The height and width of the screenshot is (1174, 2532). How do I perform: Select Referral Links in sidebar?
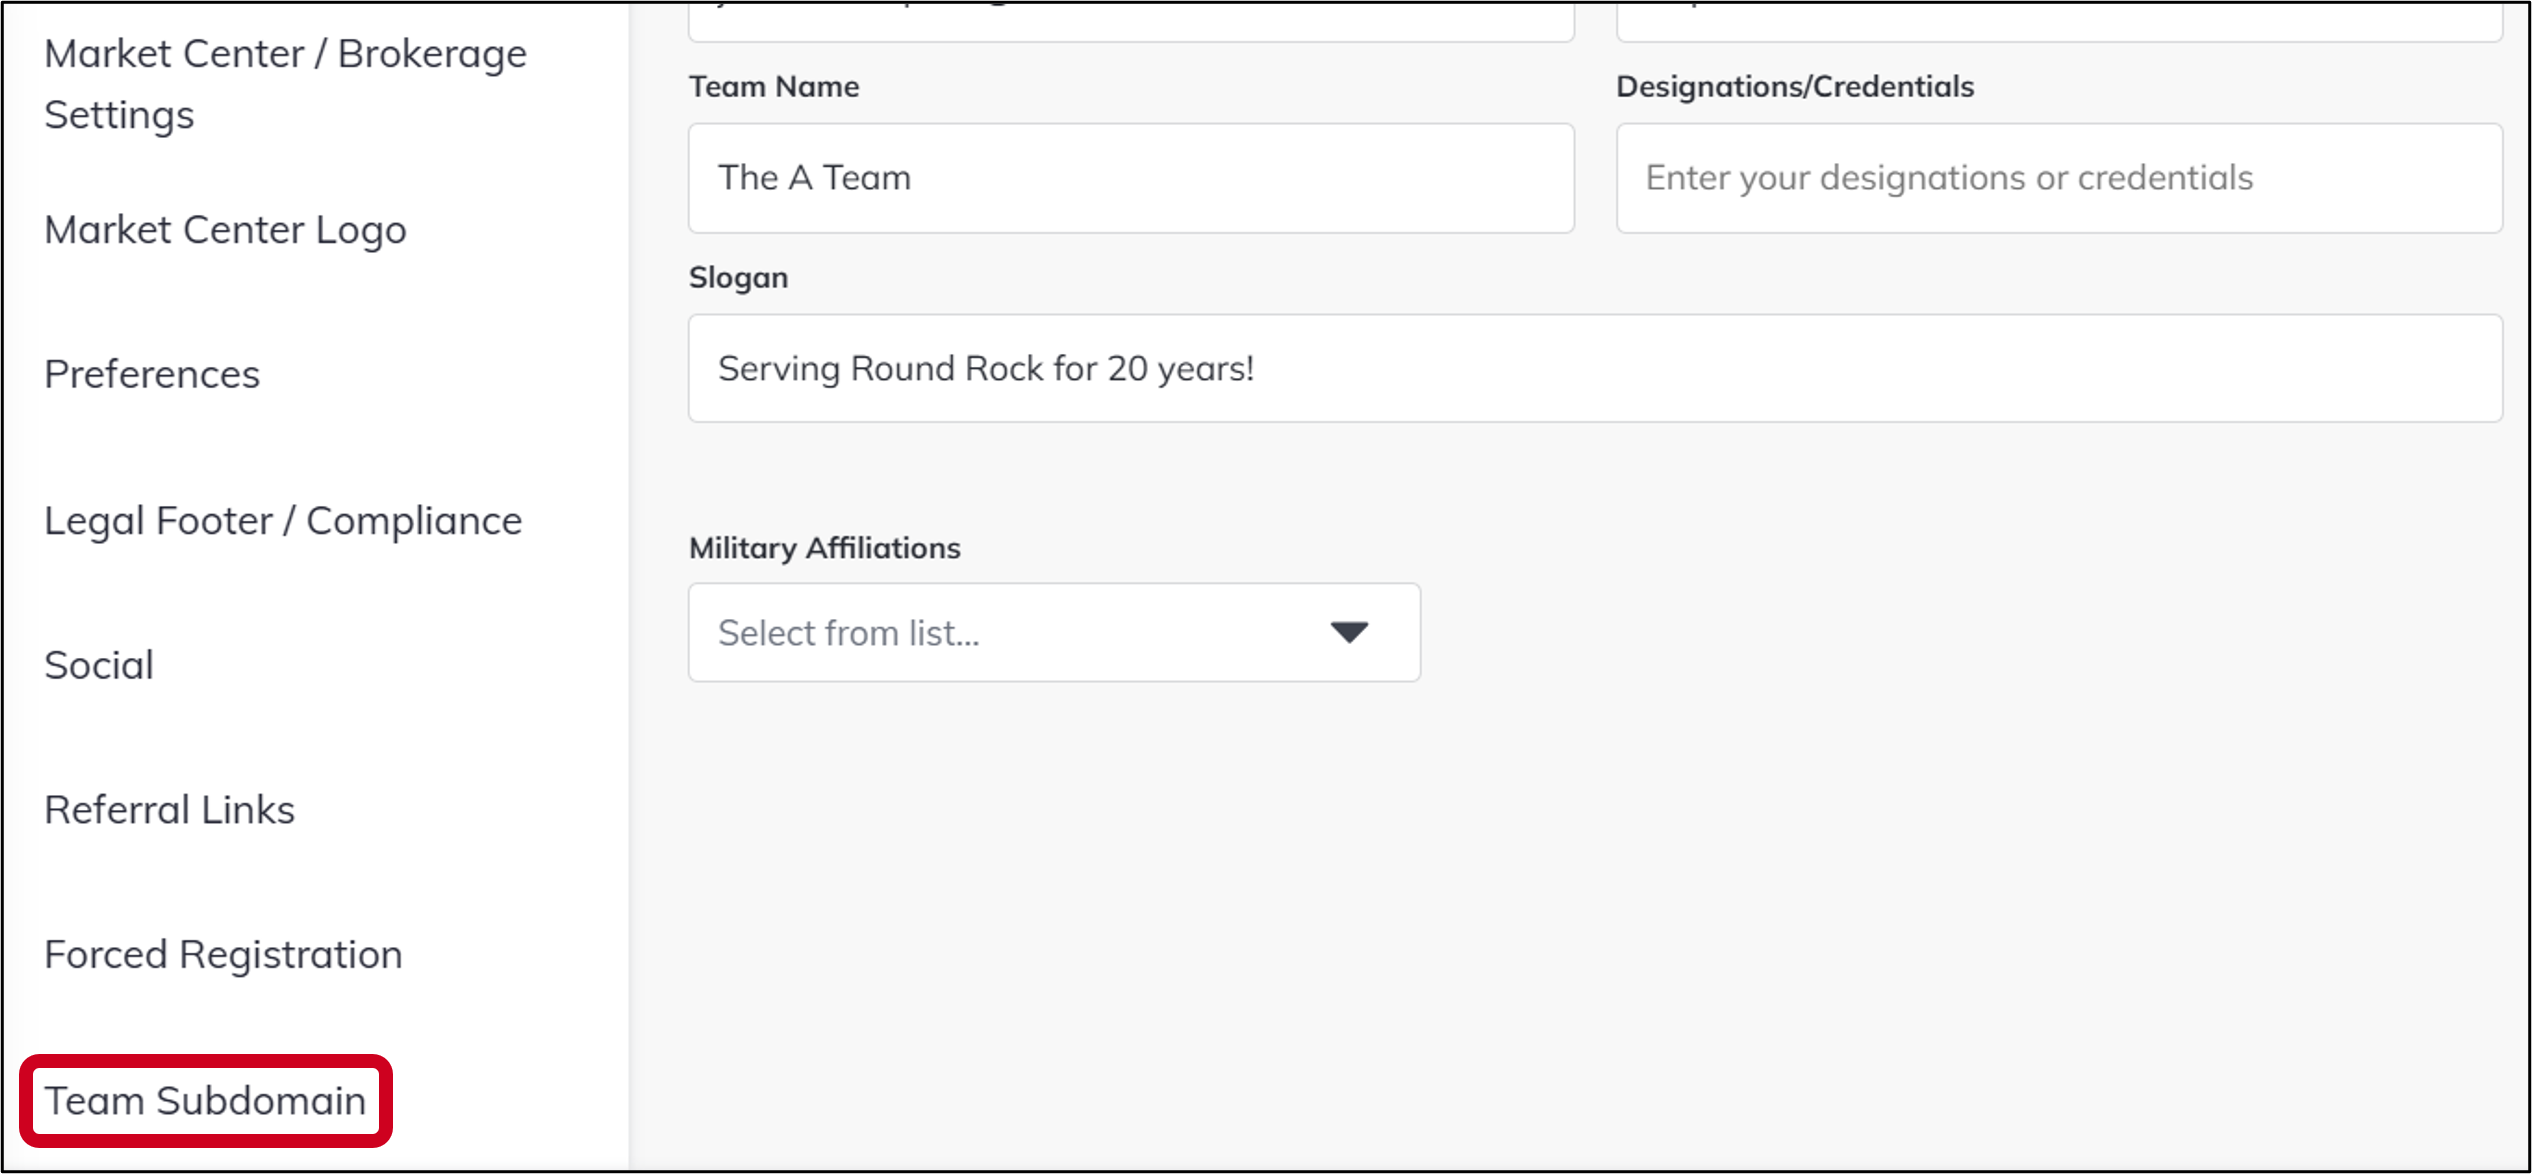(169, 810)
